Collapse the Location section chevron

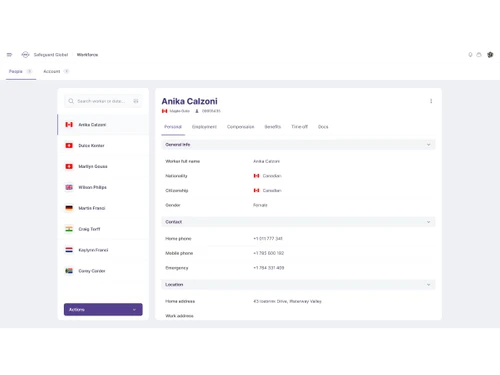coord(428,285)
